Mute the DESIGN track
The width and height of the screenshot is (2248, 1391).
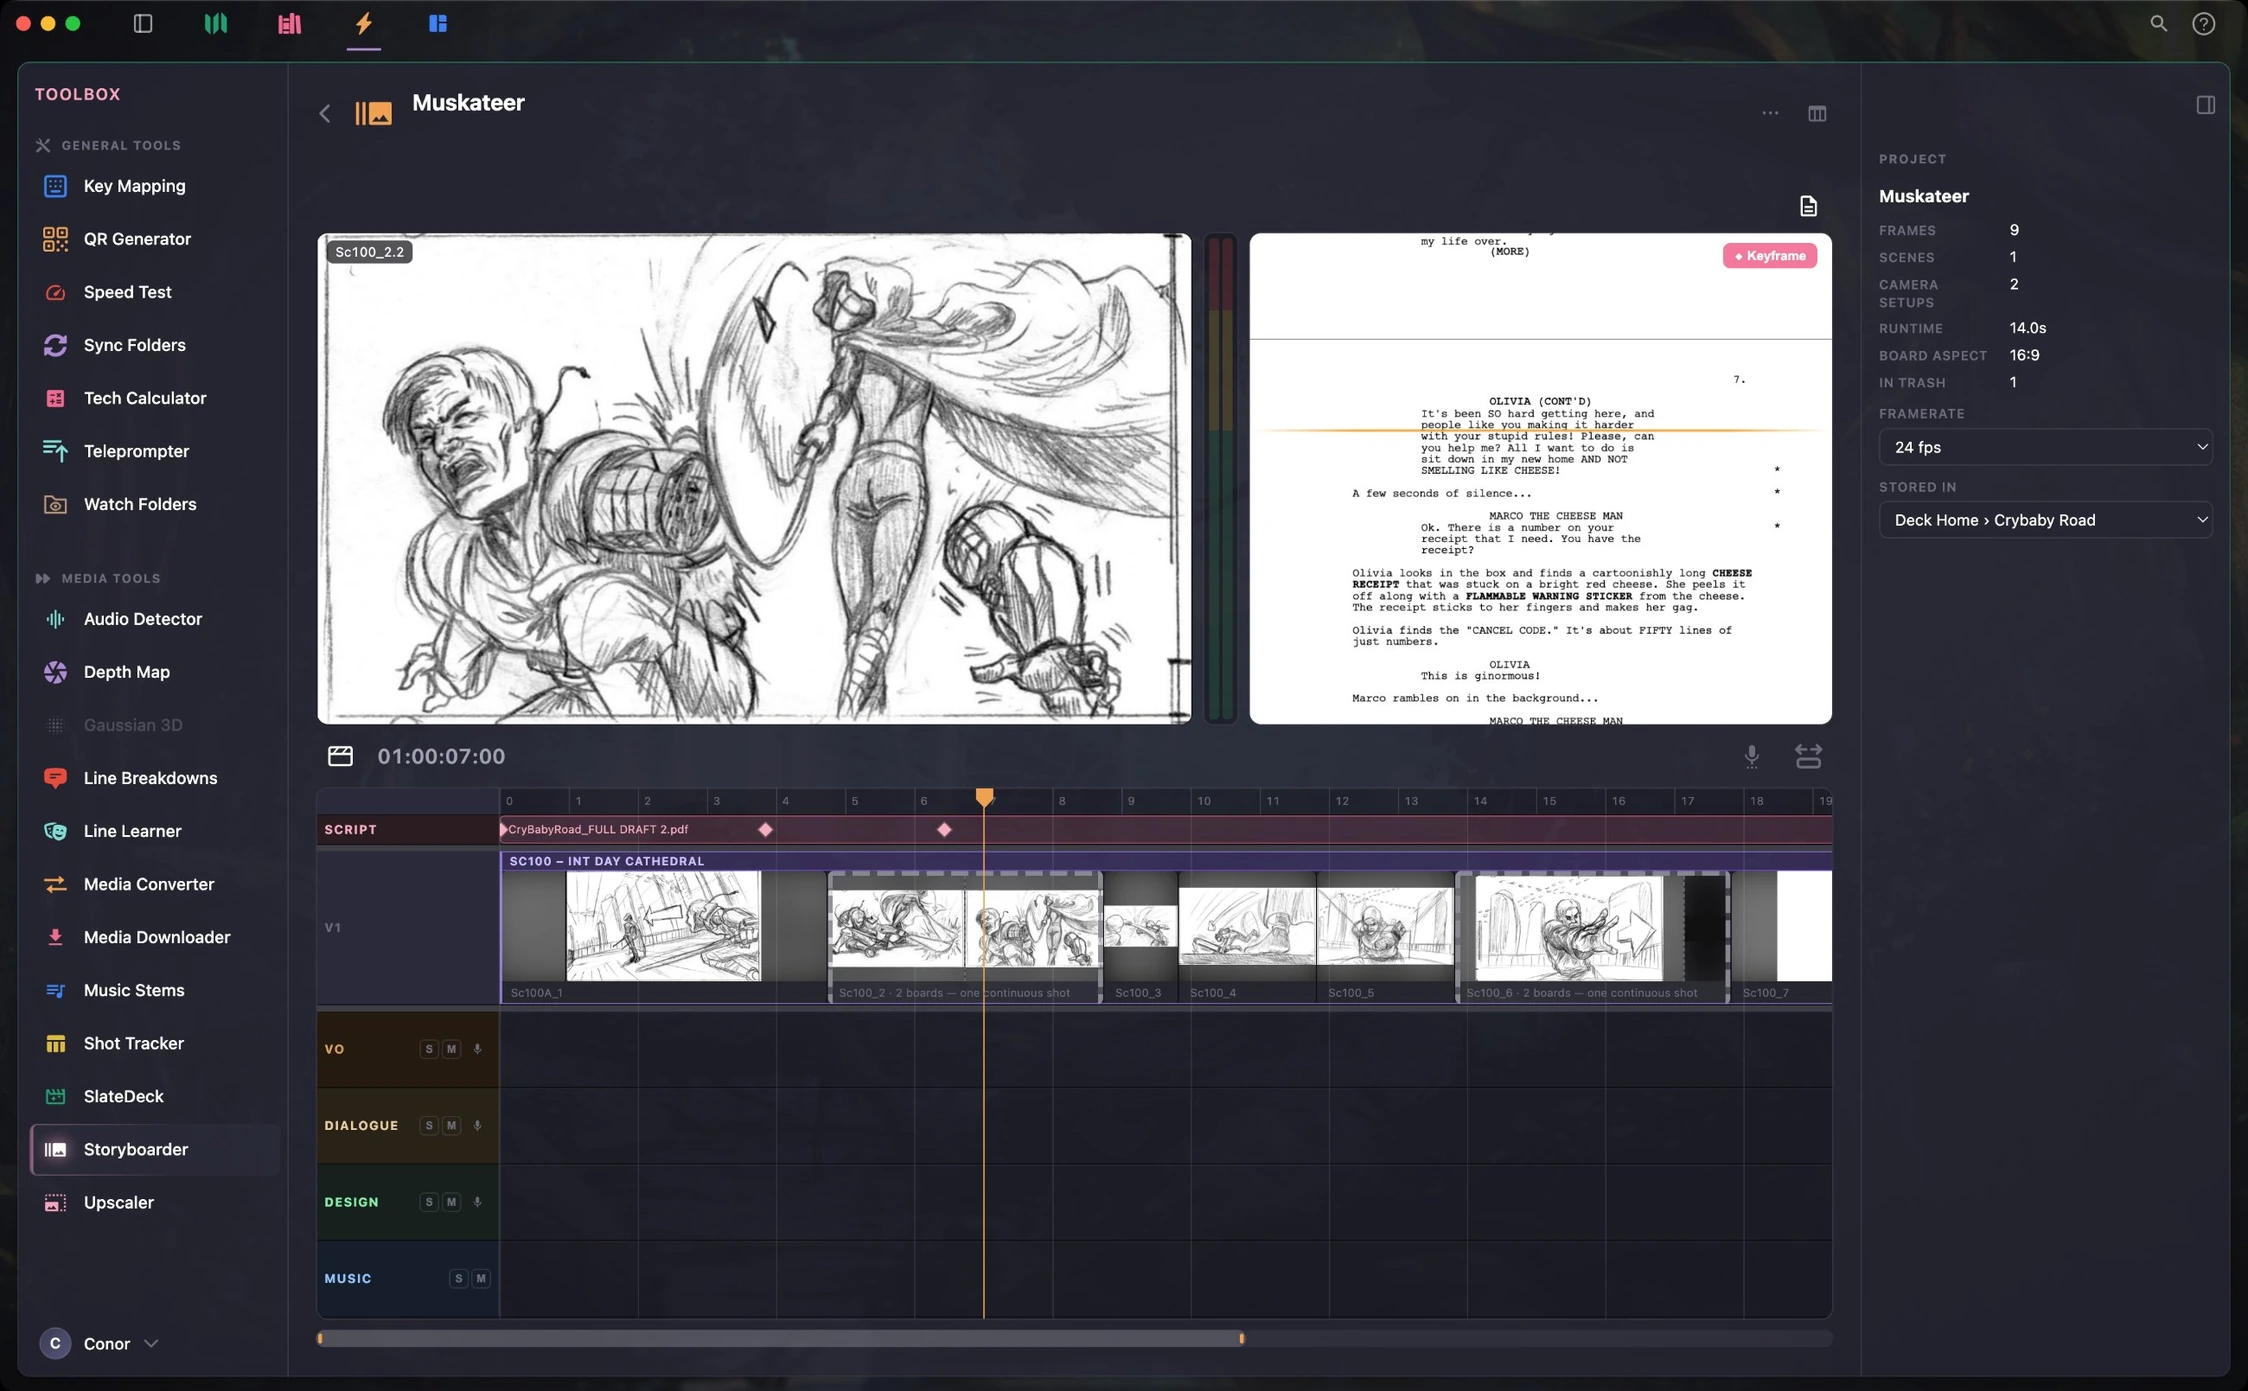point(452,1202)
